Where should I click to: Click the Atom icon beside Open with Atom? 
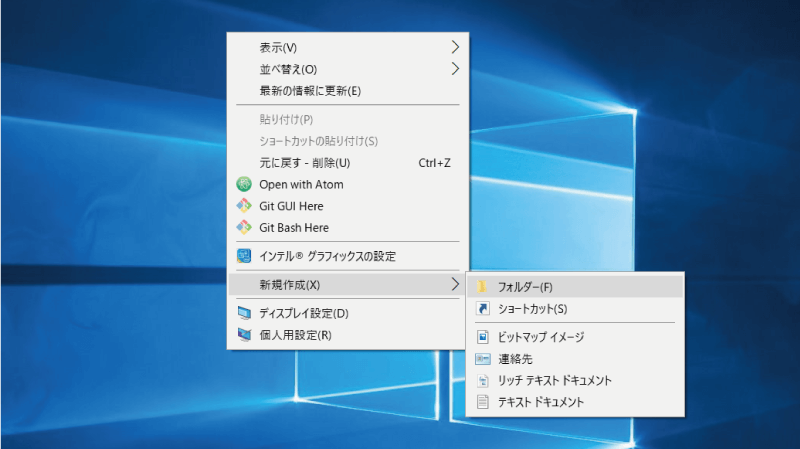pos(244,184)
